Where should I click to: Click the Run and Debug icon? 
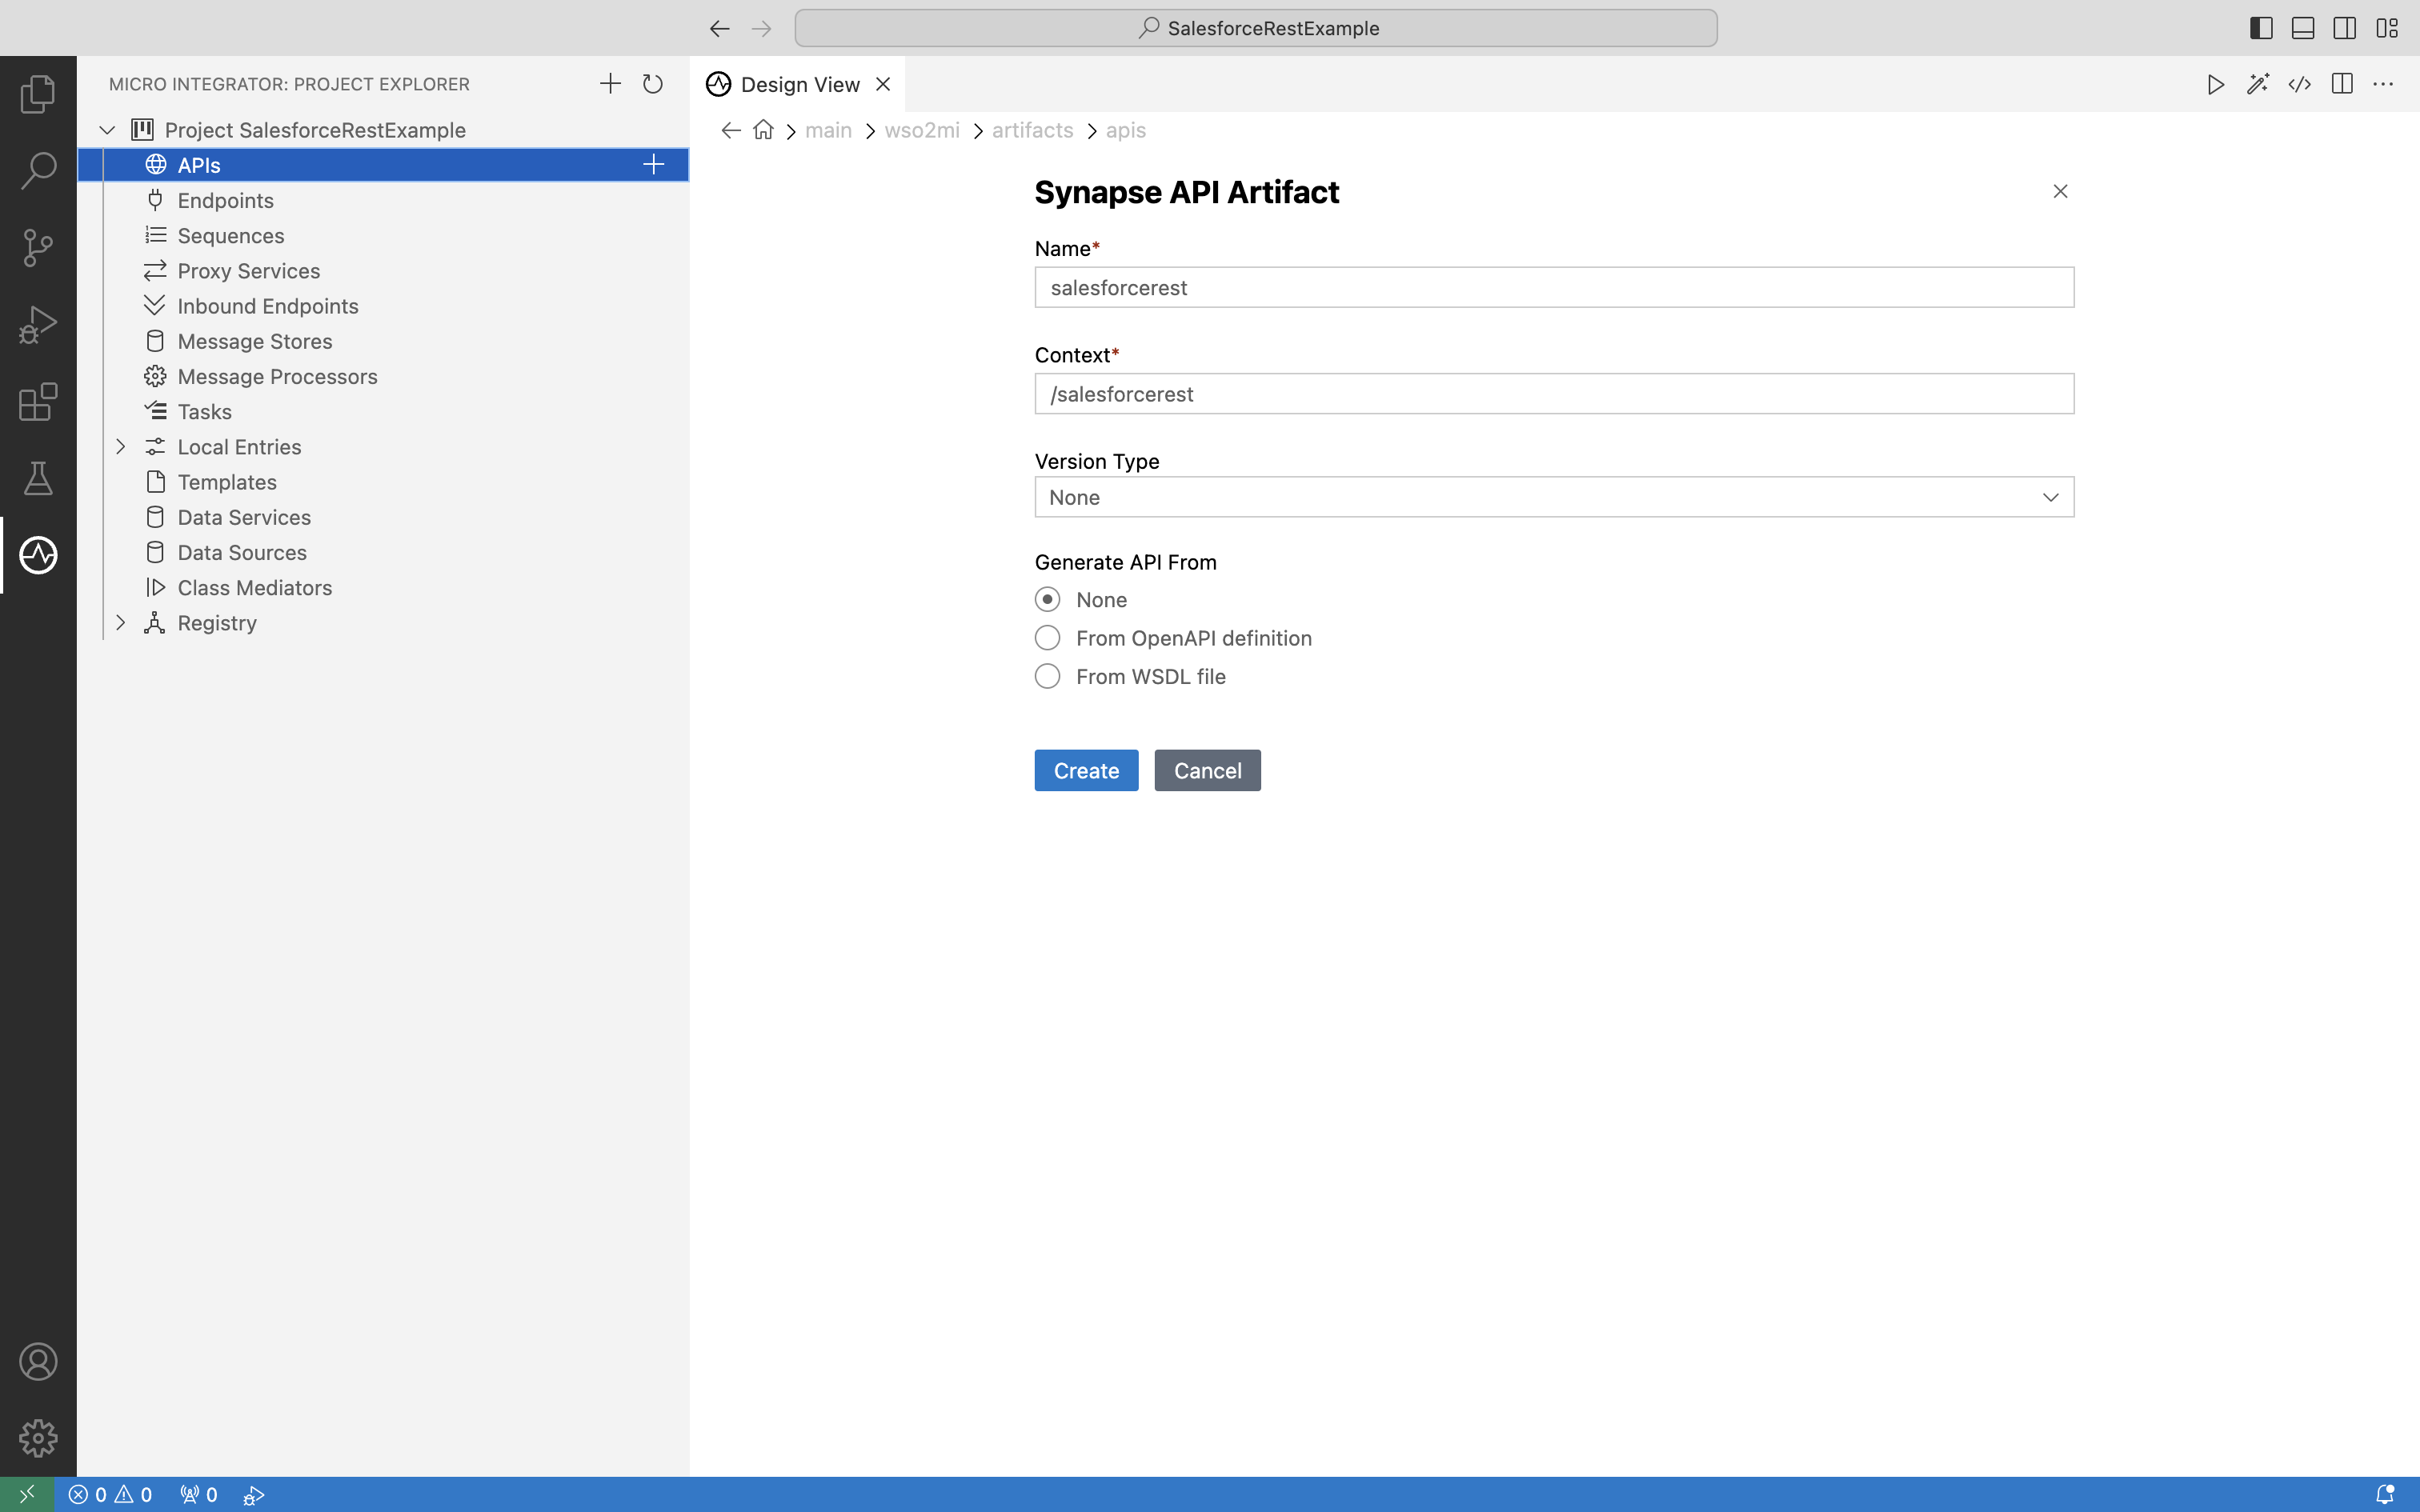click(x=38, y=325)
